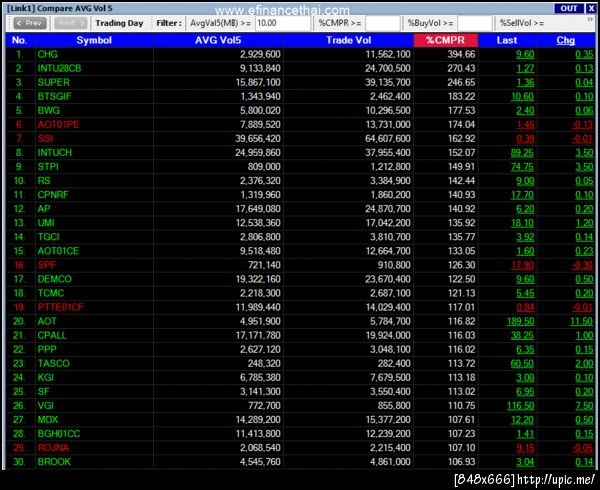Select symbol SUPER
The width and height of the screenshot is (600, 490).
coord(54,82)
